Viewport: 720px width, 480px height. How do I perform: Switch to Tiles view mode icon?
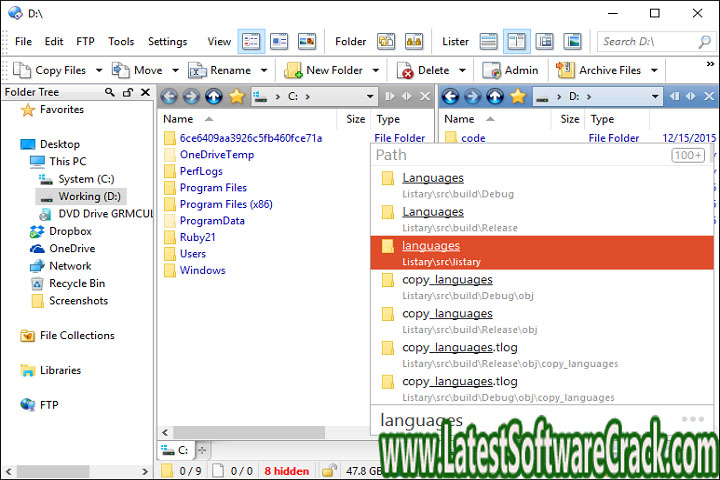[x=279, y=41]
